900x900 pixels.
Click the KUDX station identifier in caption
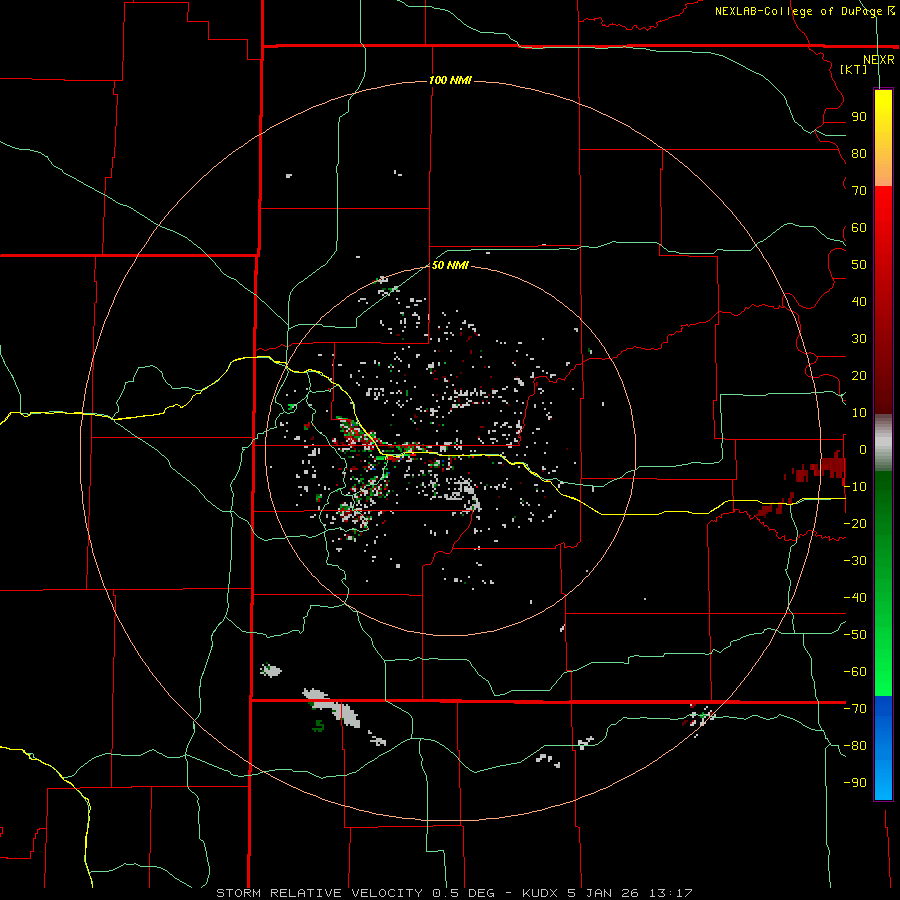(540, 893)
